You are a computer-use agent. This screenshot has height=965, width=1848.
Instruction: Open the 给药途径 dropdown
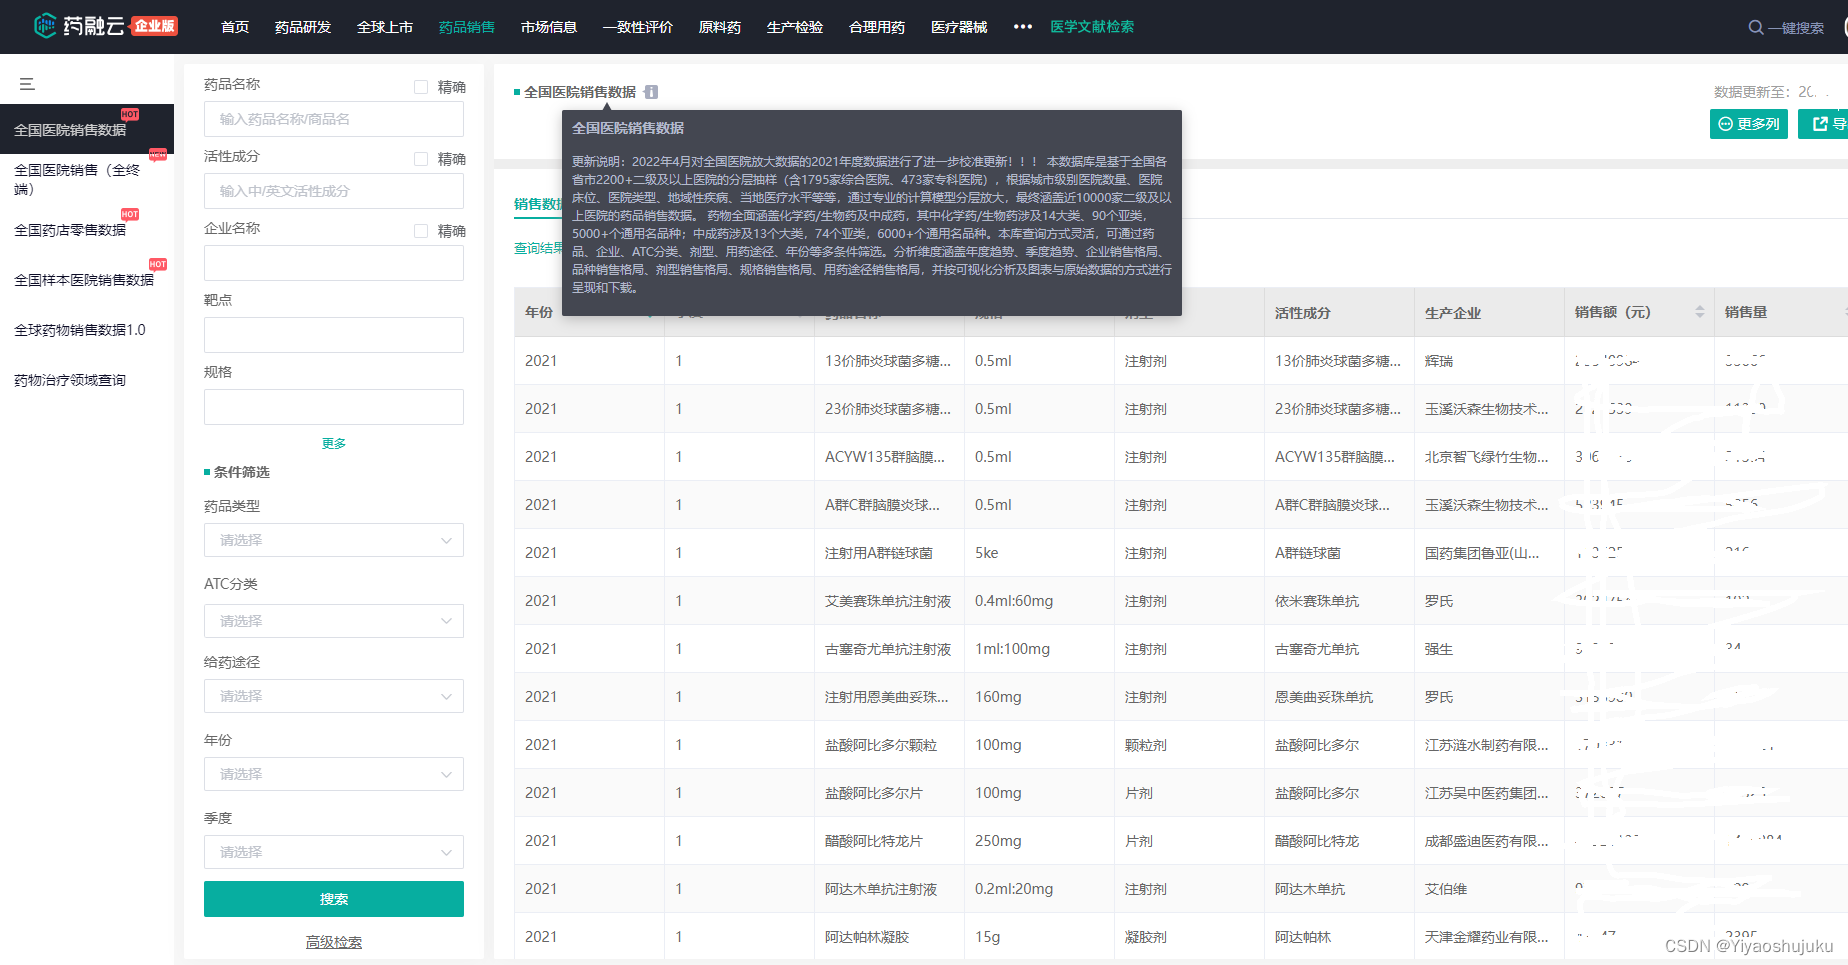pos(334,696)
